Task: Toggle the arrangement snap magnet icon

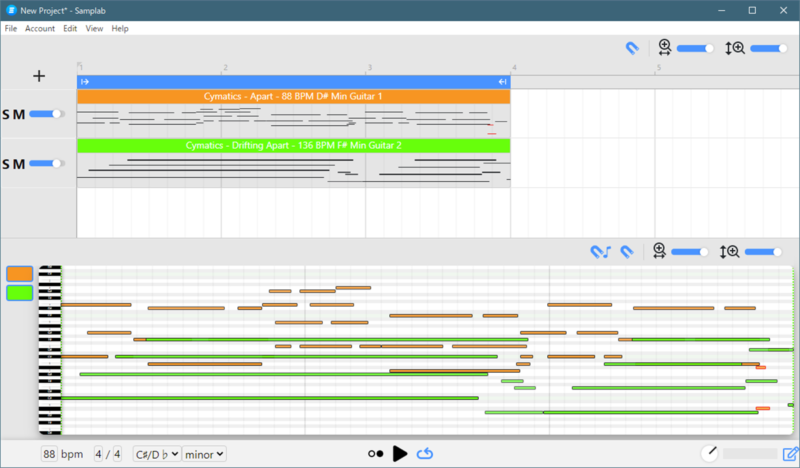Action: click(632, 48)
